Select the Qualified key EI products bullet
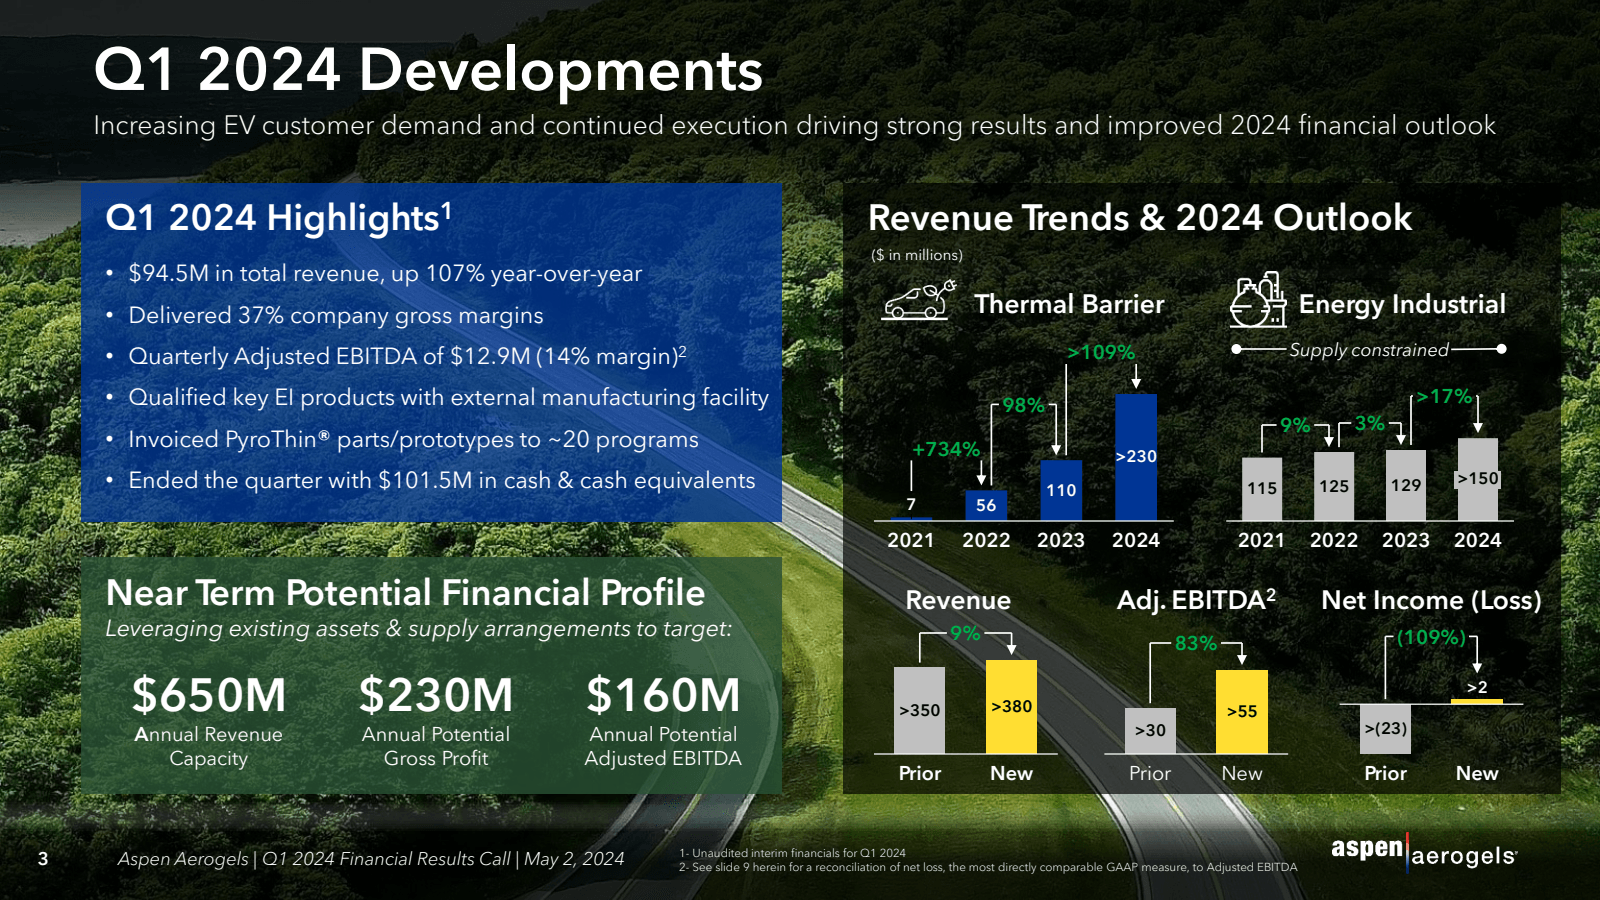Screen dimensions: 1600x900 click(x=448, y=398)
